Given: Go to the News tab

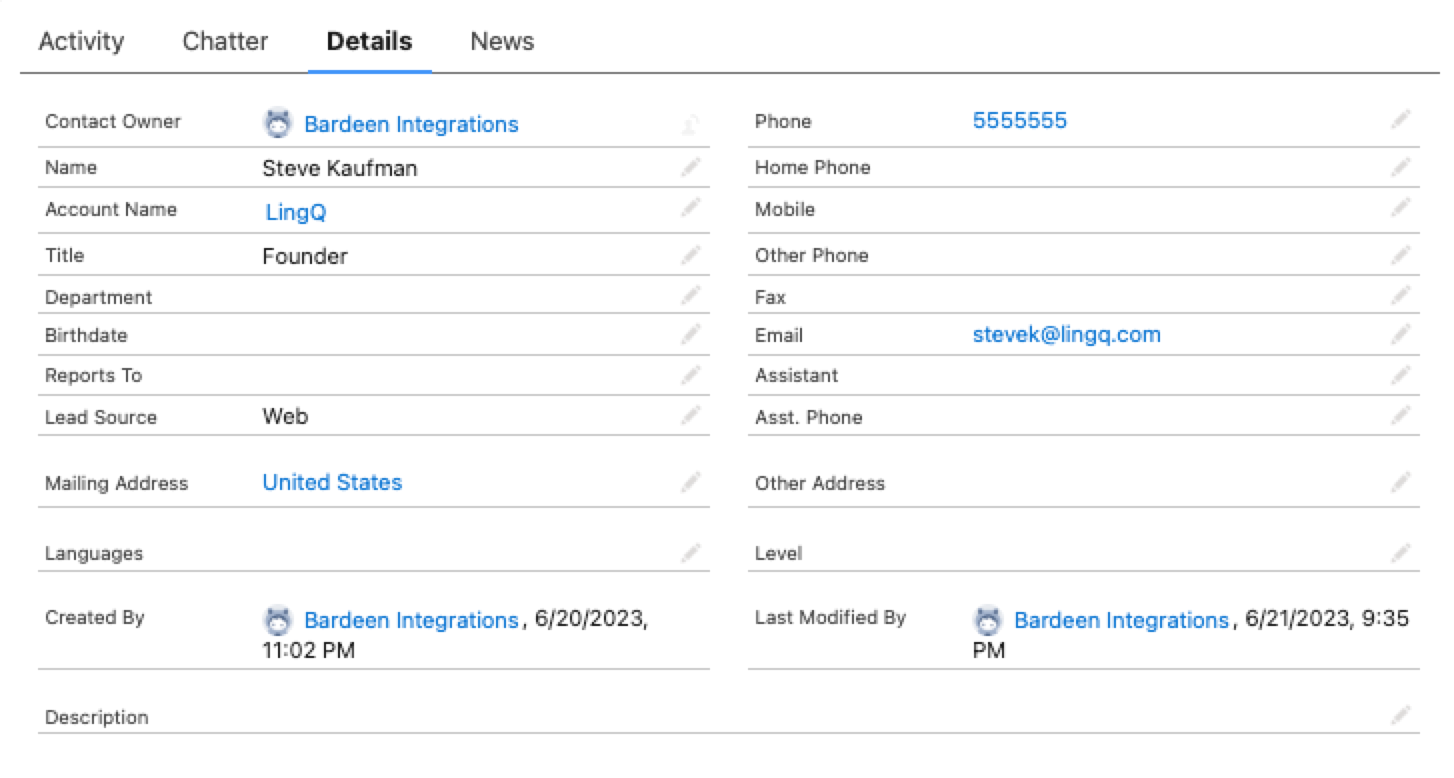Looking at the screenshot, I should coord(502,41).
